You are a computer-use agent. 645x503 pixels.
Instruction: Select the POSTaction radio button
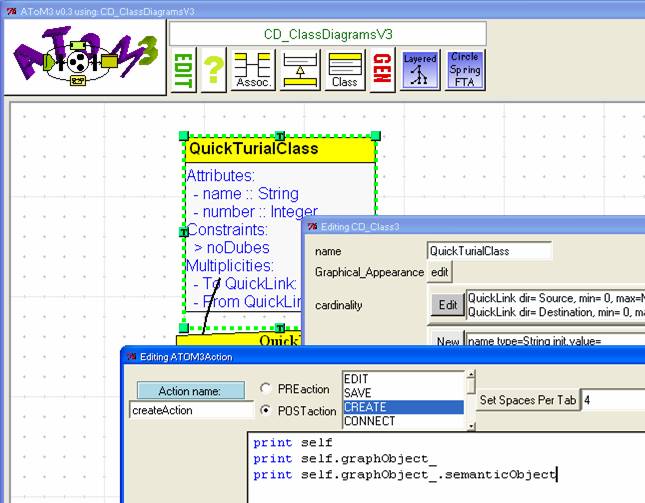click(267, 410)
